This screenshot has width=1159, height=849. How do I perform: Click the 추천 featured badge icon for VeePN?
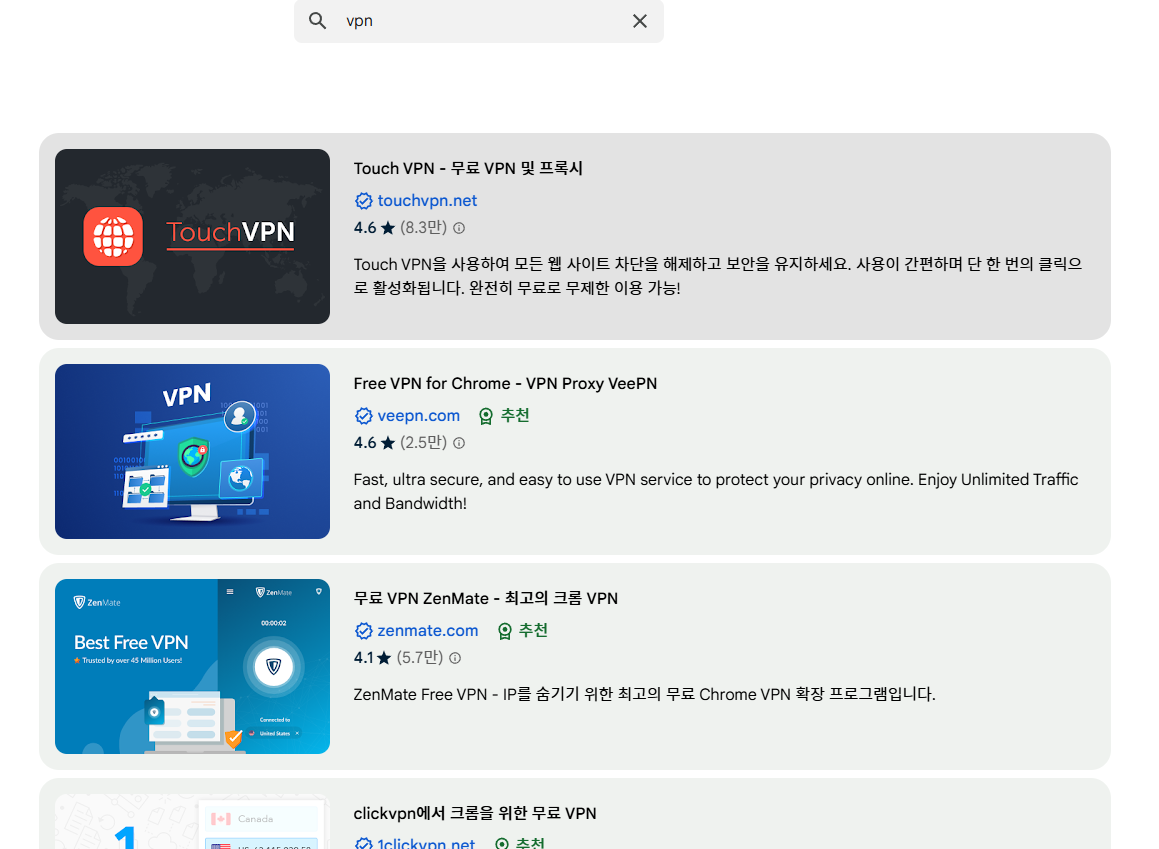pos(486,417)
